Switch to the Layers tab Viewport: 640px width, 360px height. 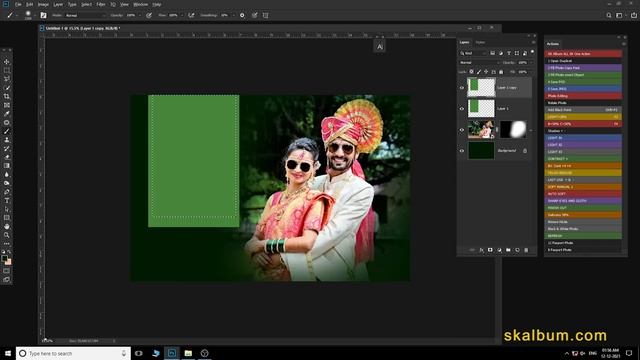[464, 42]
